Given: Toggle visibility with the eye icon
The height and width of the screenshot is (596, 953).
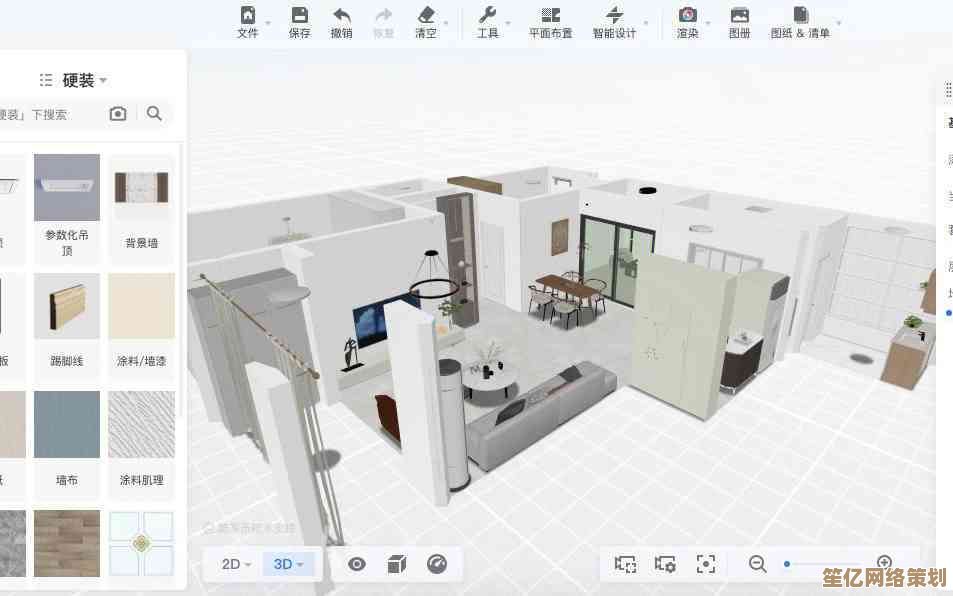Looking at the screenshot, I should tap(356, 564).
